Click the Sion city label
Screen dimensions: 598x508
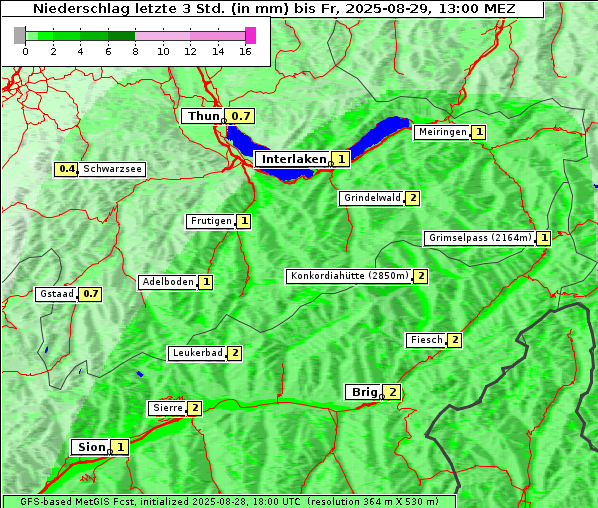(91, 447)
